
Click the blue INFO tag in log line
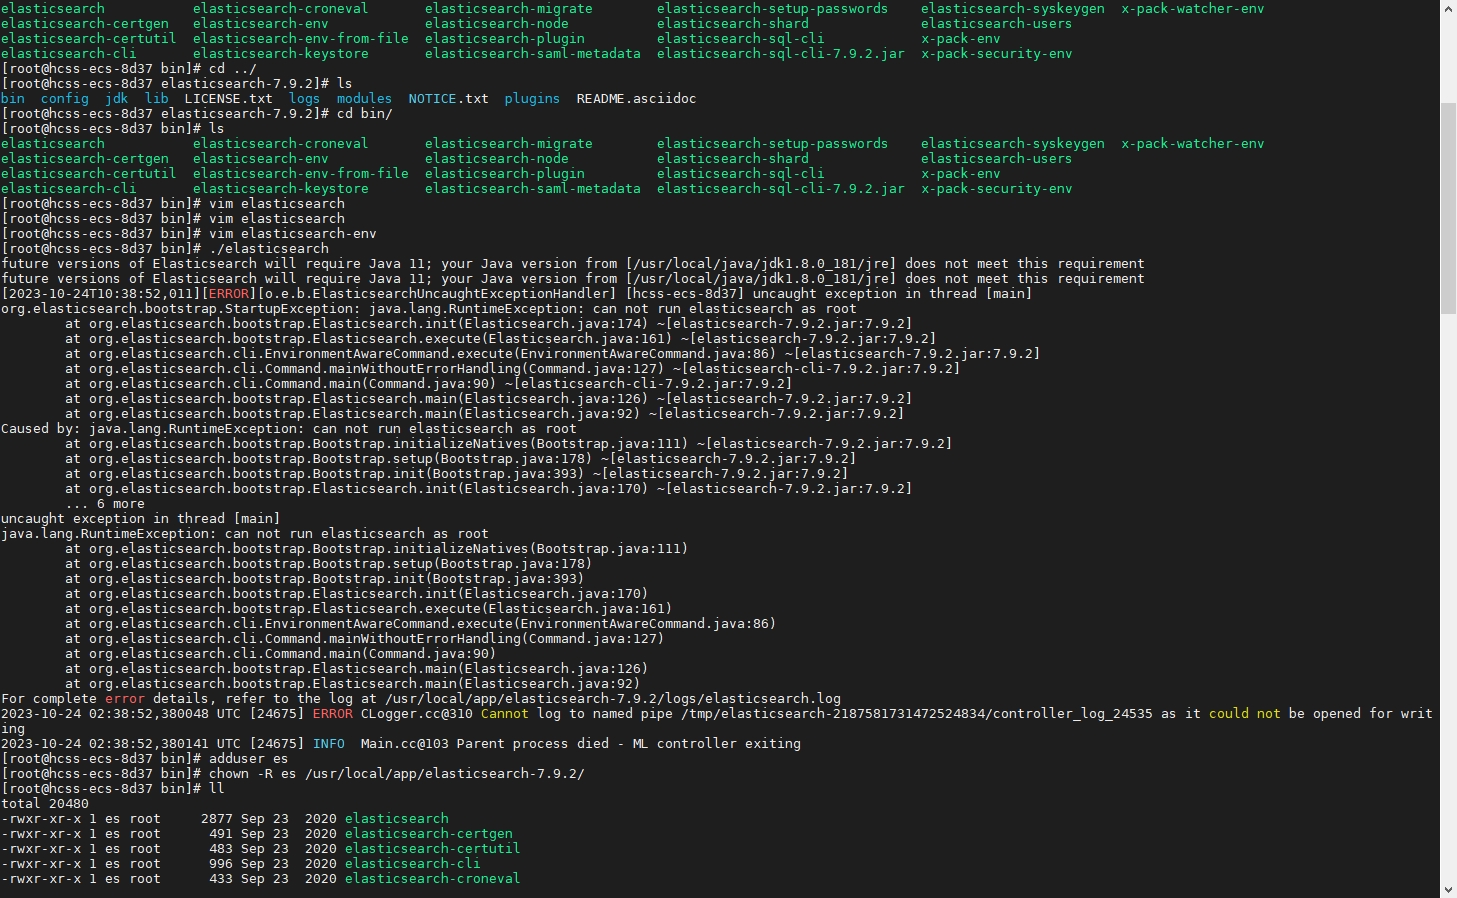(329, 744)
